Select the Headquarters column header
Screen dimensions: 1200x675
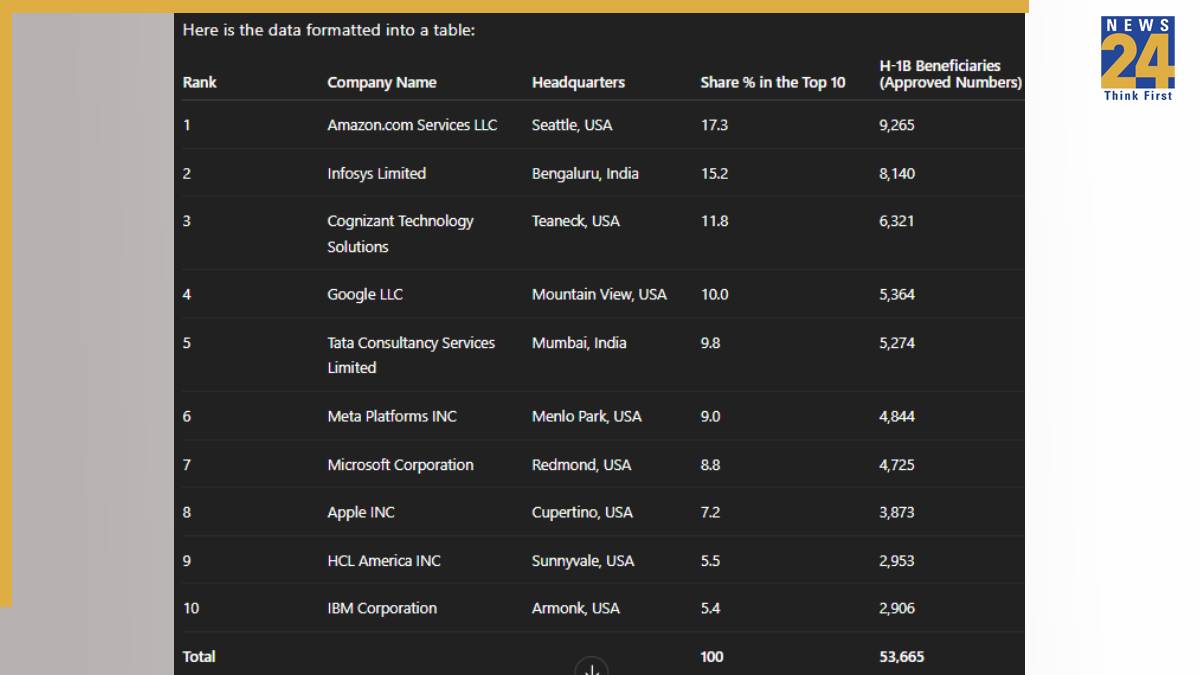(x=578, y=83)
